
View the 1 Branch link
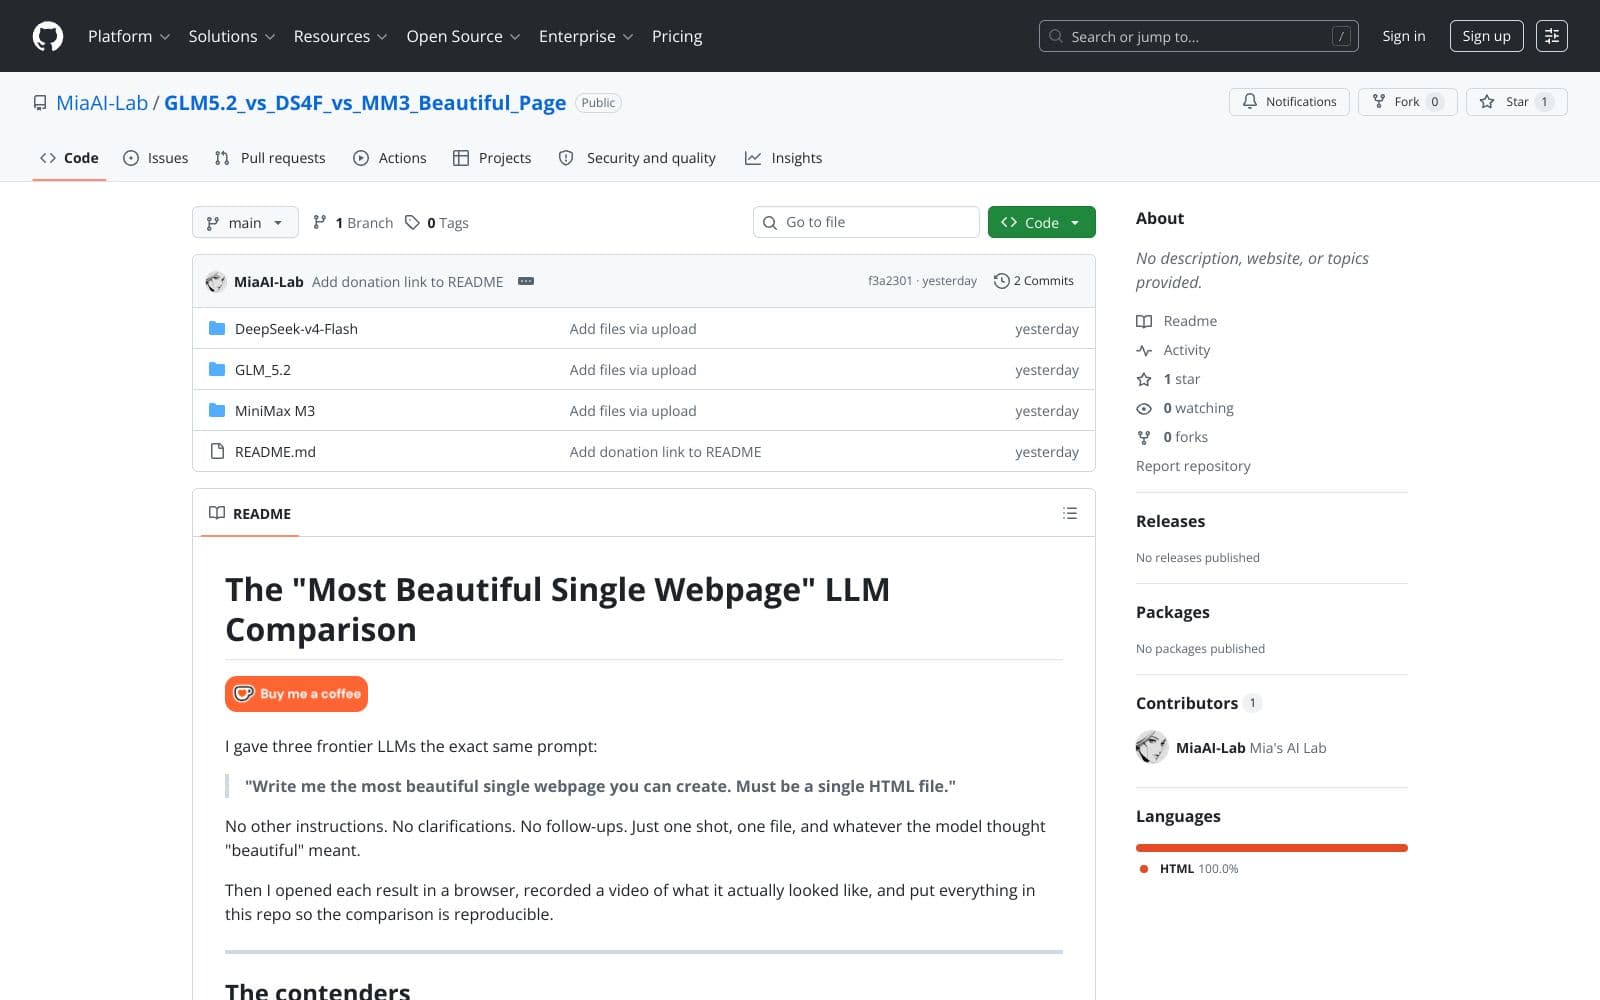353,222
